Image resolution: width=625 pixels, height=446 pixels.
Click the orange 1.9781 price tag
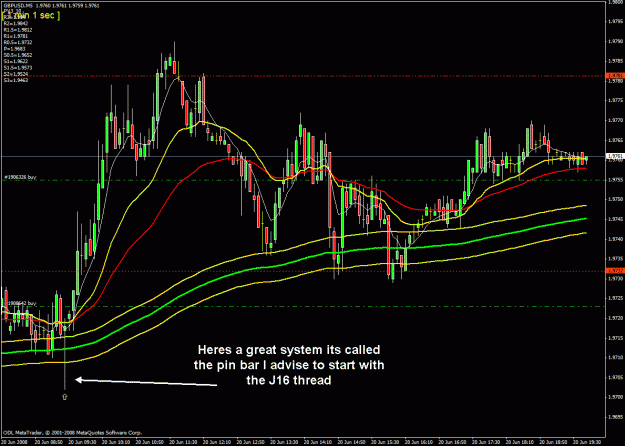tap(615, 76)
